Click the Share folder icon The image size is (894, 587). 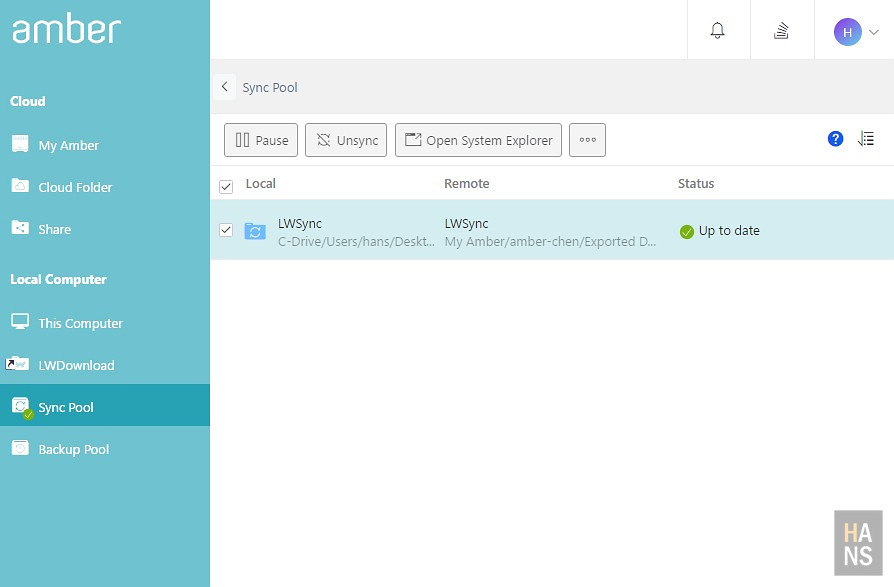20,227
